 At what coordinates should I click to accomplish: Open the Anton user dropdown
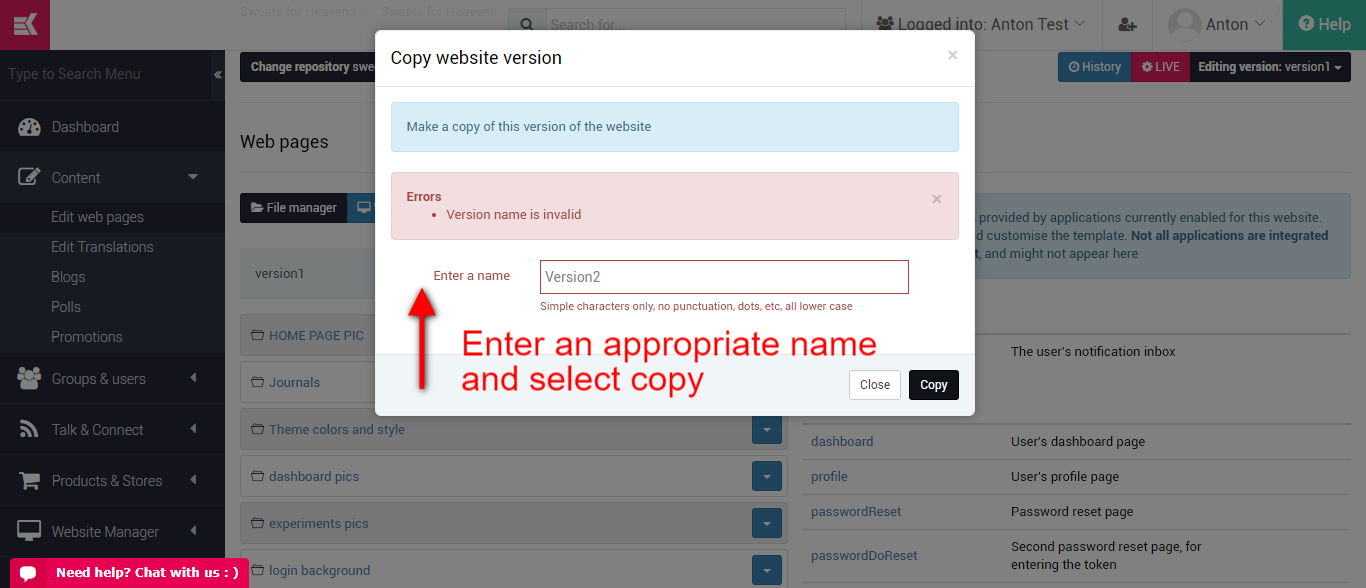pyautogui.click(x=1217, y=24)
